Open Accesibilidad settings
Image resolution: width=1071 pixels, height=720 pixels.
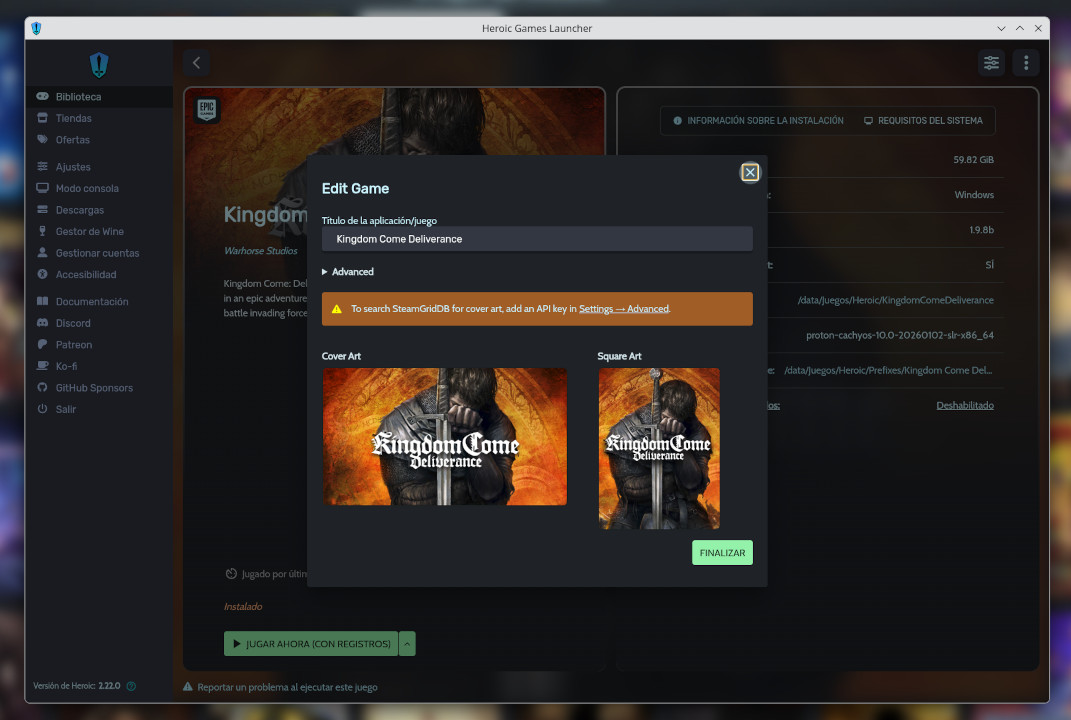(x=98, y=275)
